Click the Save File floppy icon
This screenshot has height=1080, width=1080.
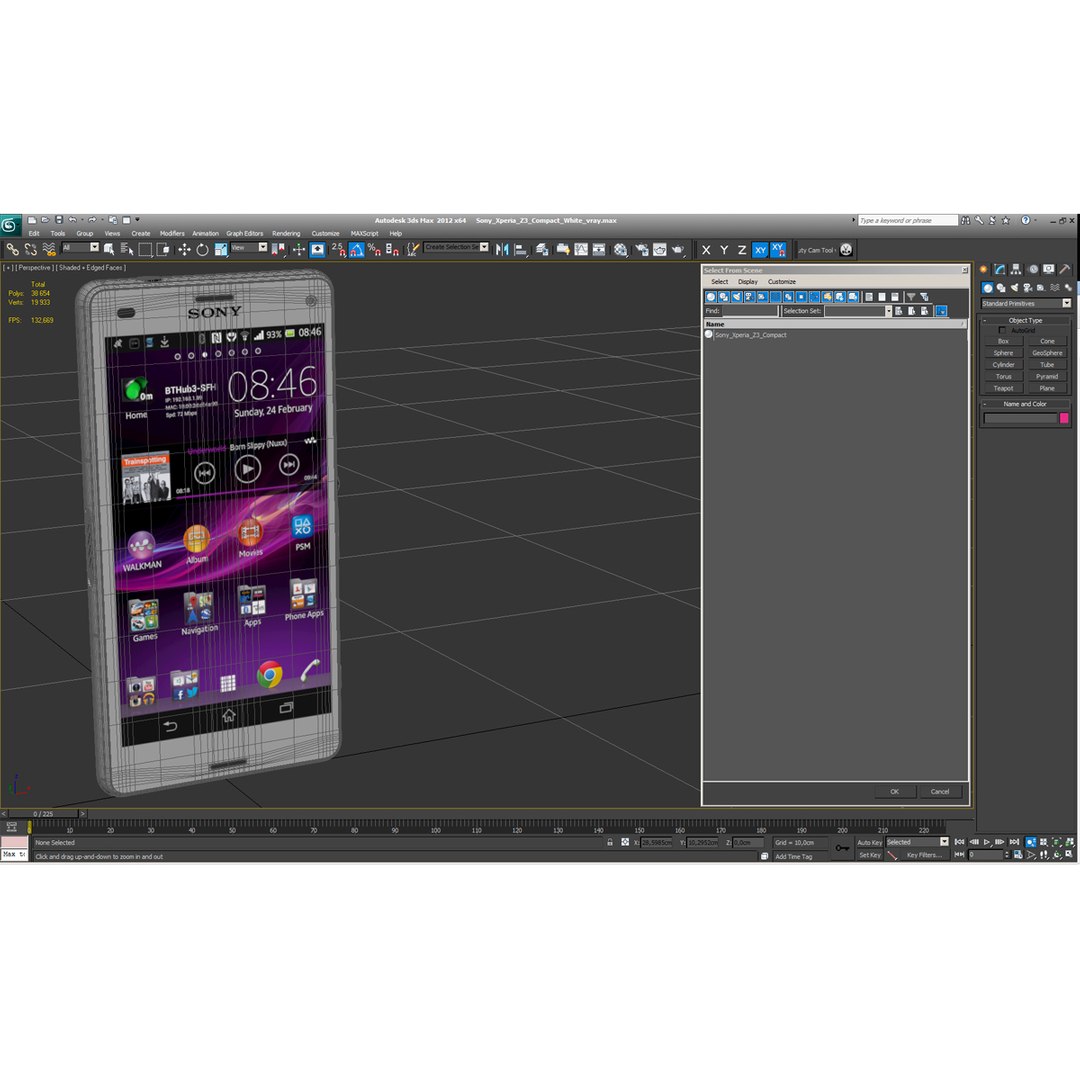tap(59, 220)
